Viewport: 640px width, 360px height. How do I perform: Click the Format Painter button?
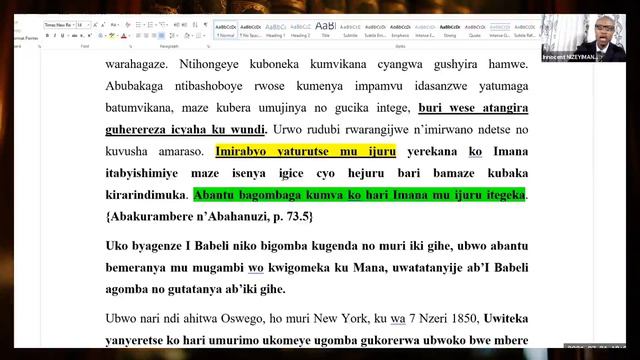[x=26, y=38]
